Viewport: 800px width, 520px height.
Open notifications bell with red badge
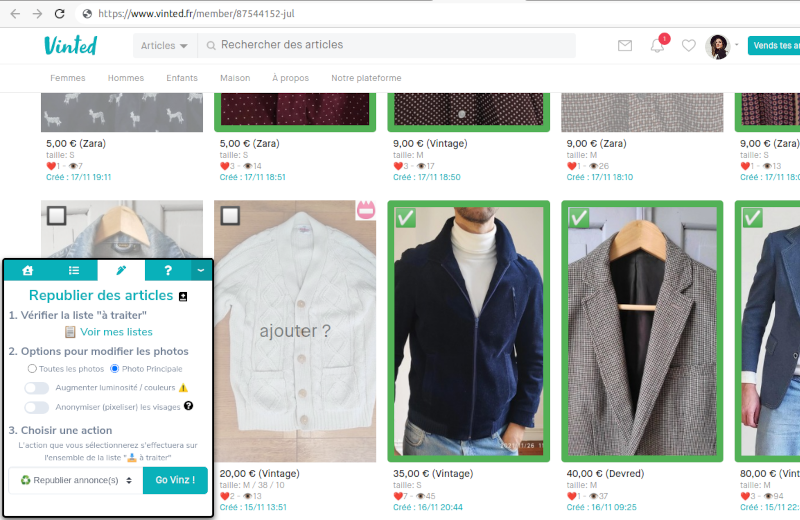(x=657, y=46)
